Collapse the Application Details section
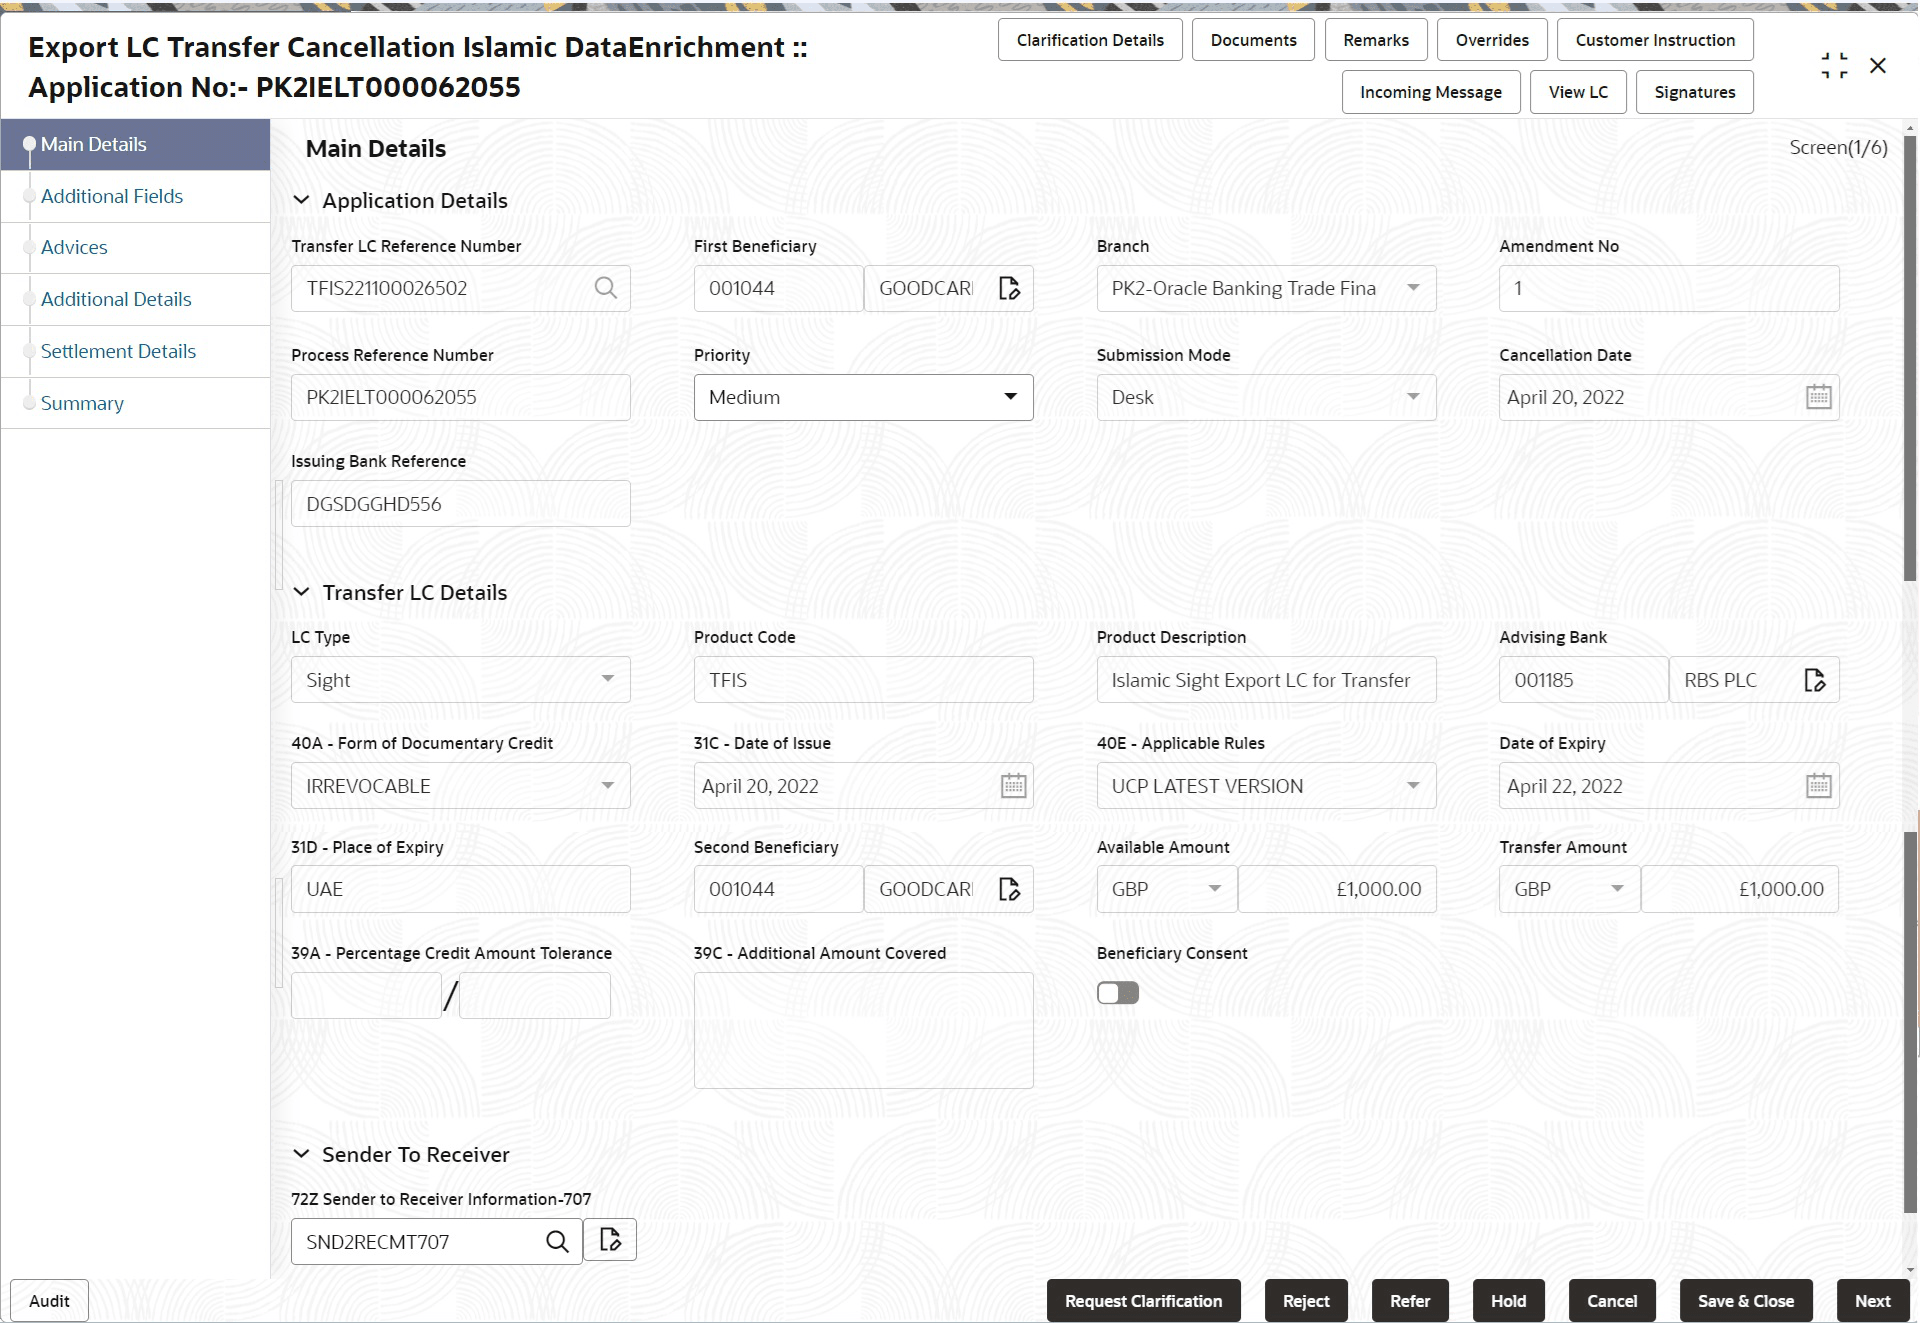 [301, 200]
